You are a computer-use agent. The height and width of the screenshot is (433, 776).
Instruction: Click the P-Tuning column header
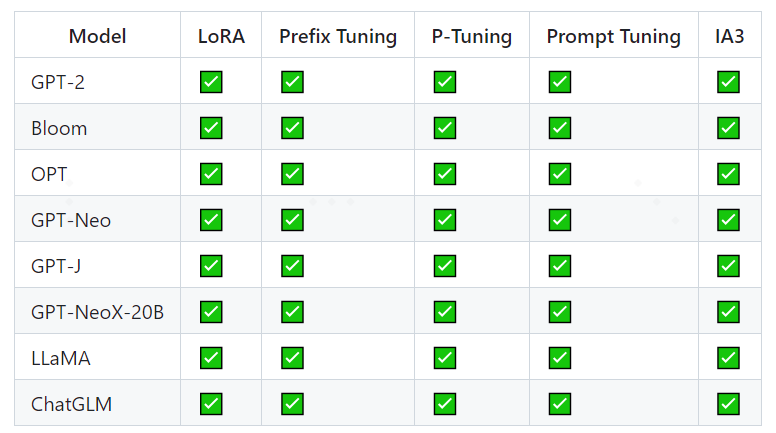(x=472, y=37)
